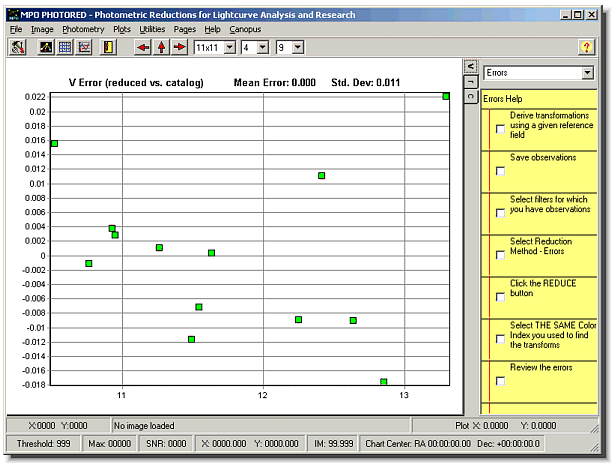Click the red right arrow button

179,47
